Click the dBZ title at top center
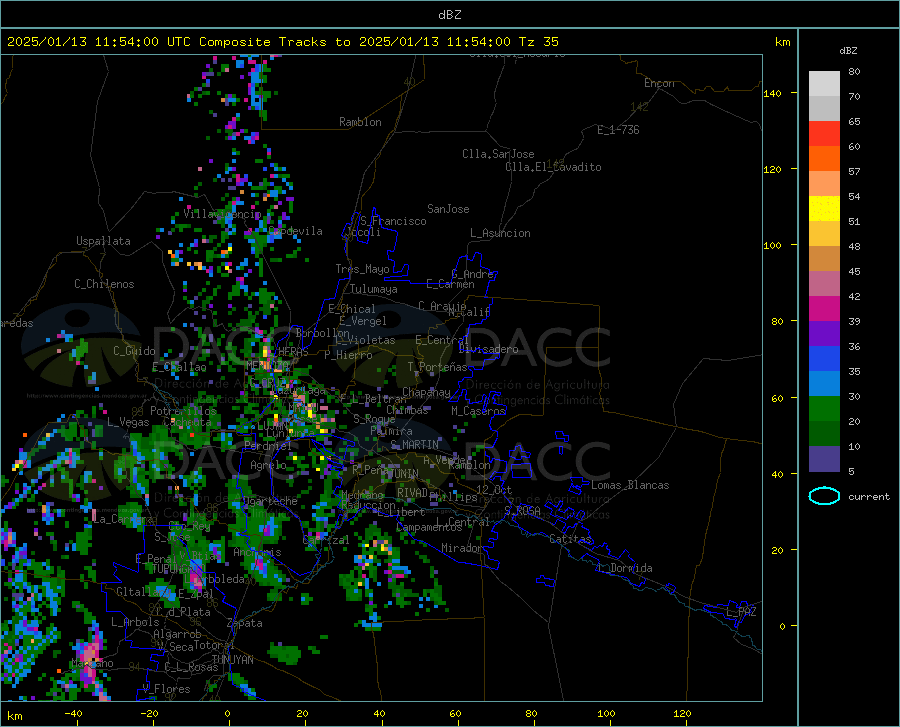Viewport: 900px width, 727px height. tap(449, 15)
